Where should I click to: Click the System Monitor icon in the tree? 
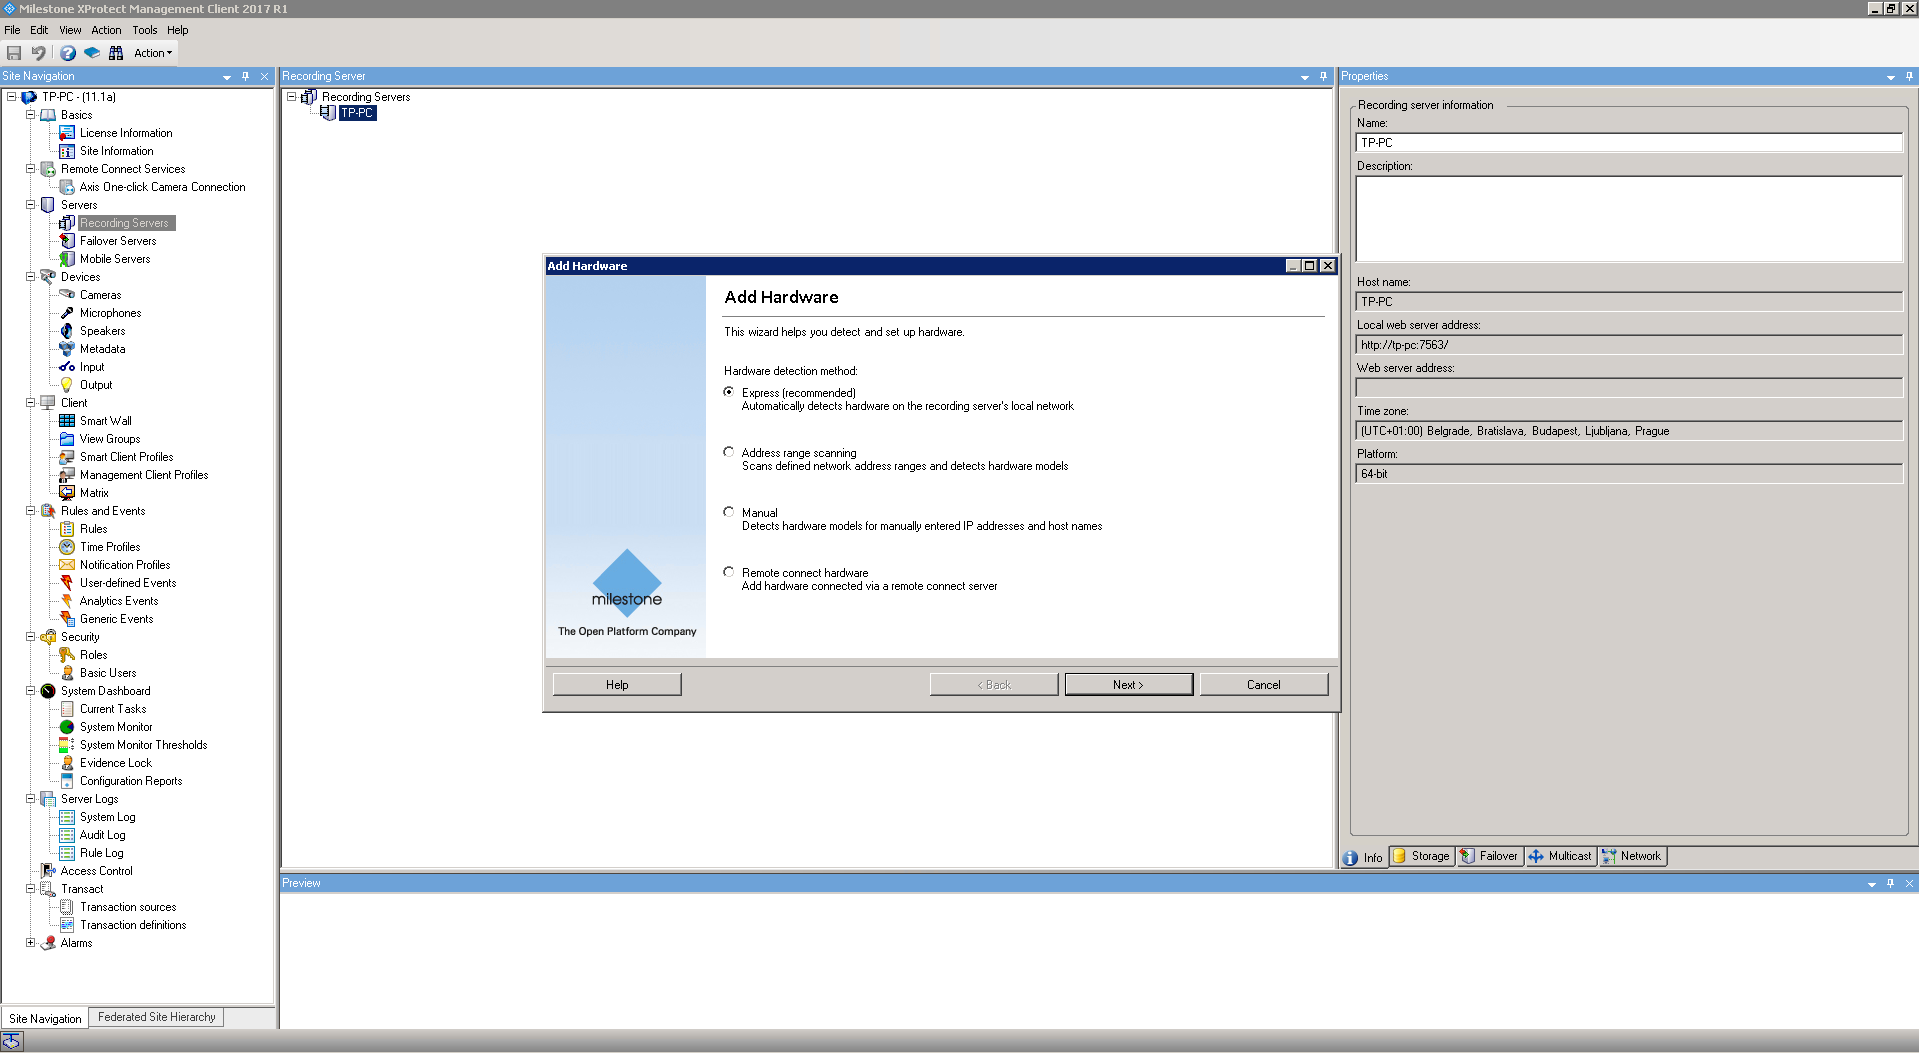coord(67,727)
